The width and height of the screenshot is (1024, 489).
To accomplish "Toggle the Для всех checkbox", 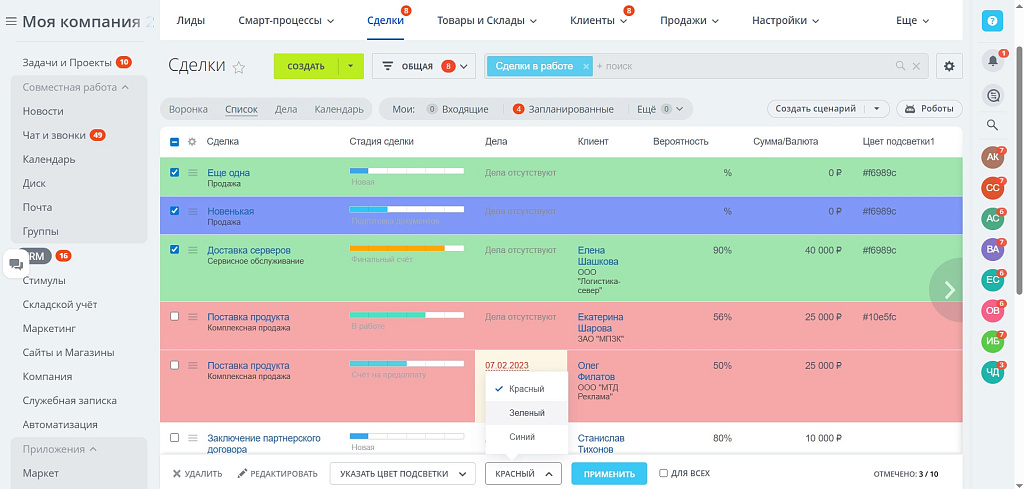I will pos(664,474).
